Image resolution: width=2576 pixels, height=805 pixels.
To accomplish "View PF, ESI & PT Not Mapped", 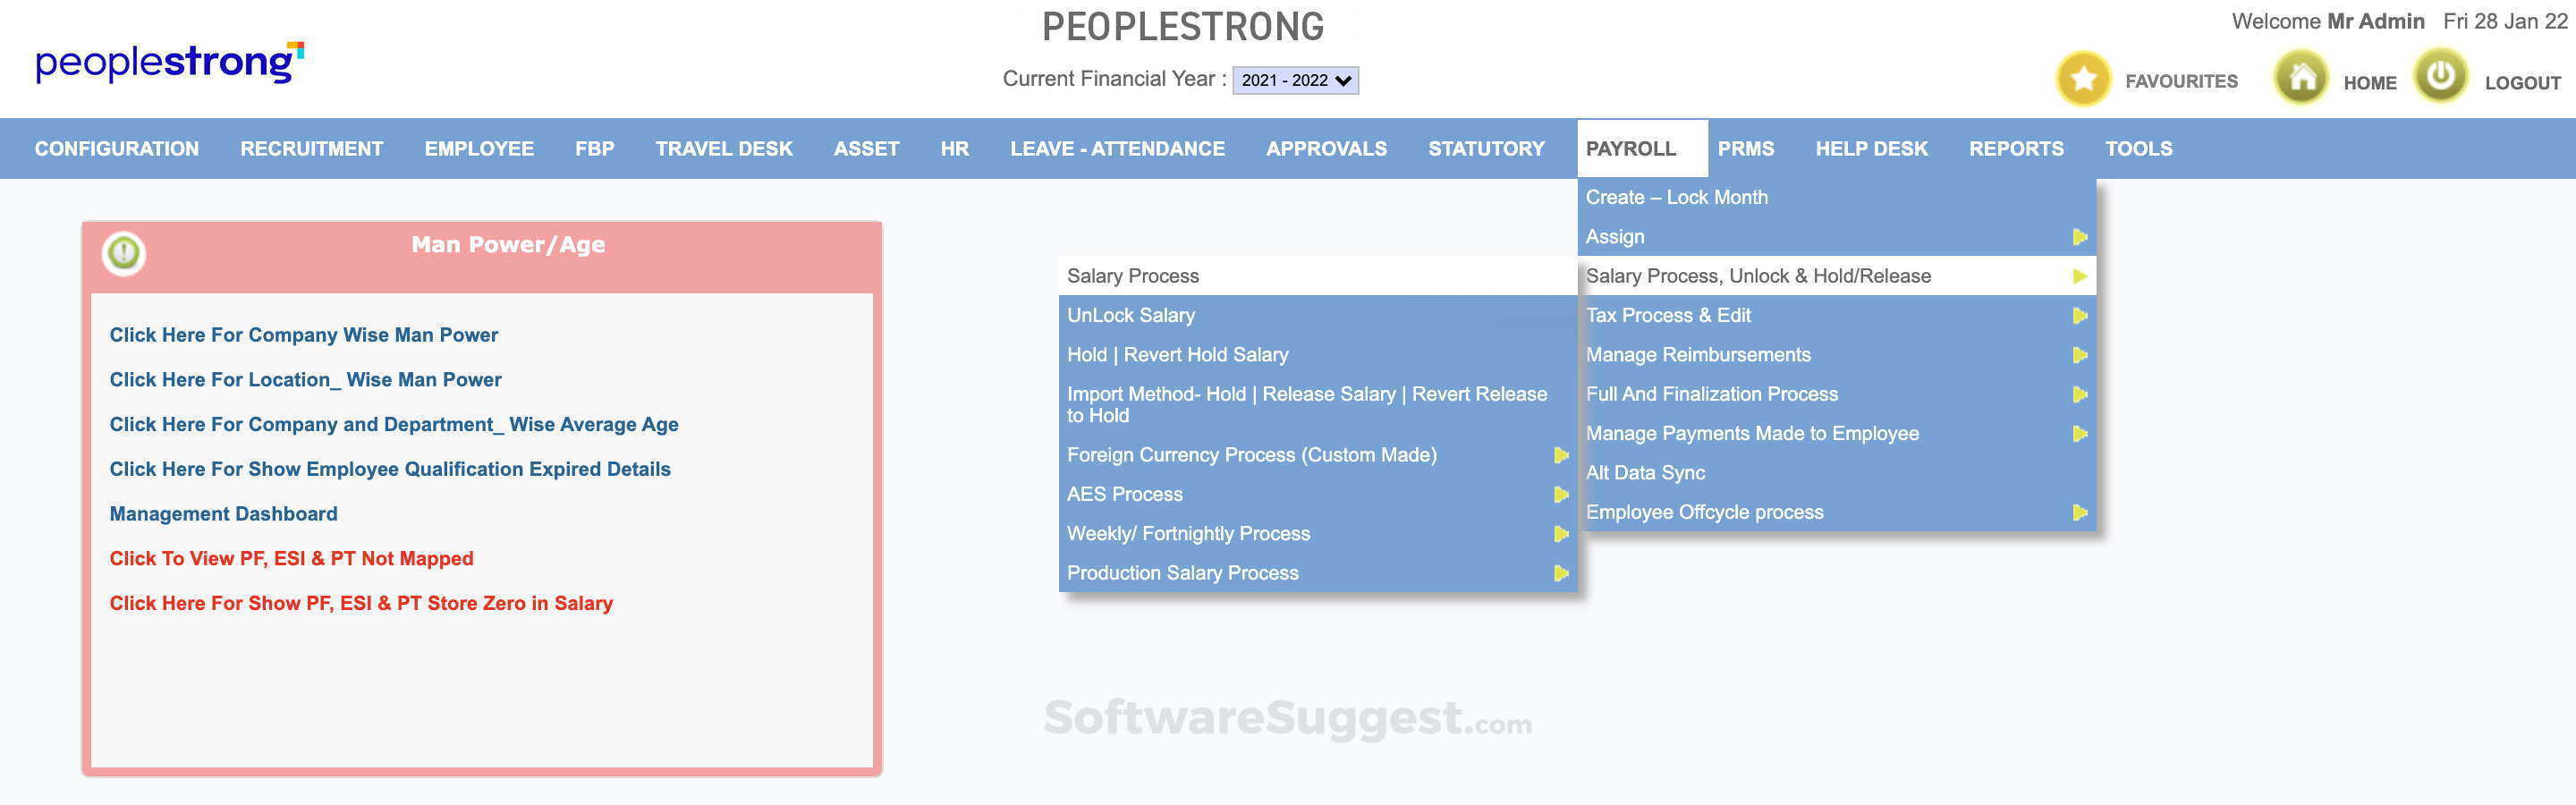I will coord(291,559).
